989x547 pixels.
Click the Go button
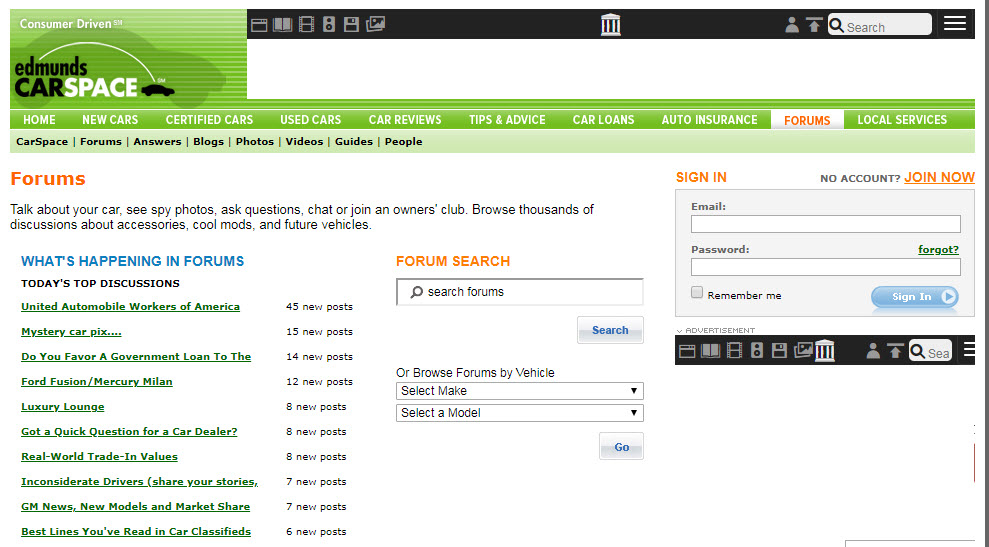click(x=621, y=447)
